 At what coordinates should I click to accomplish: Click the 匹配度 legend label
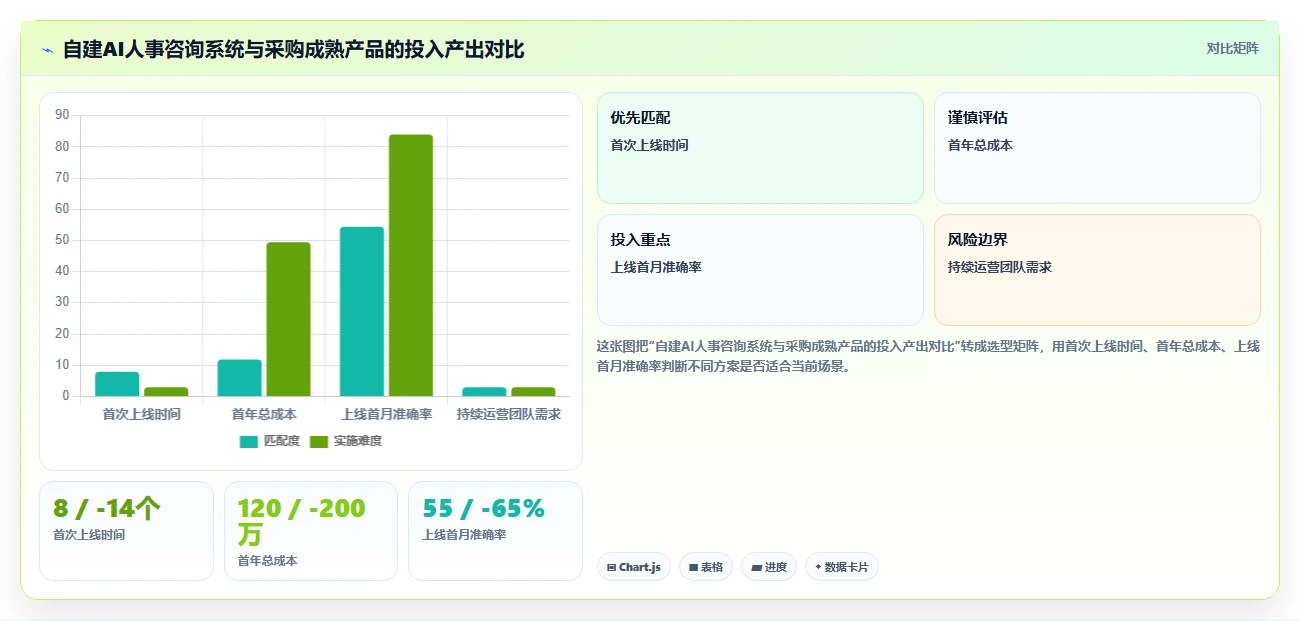pyautogui.click(x=281, y=441)
